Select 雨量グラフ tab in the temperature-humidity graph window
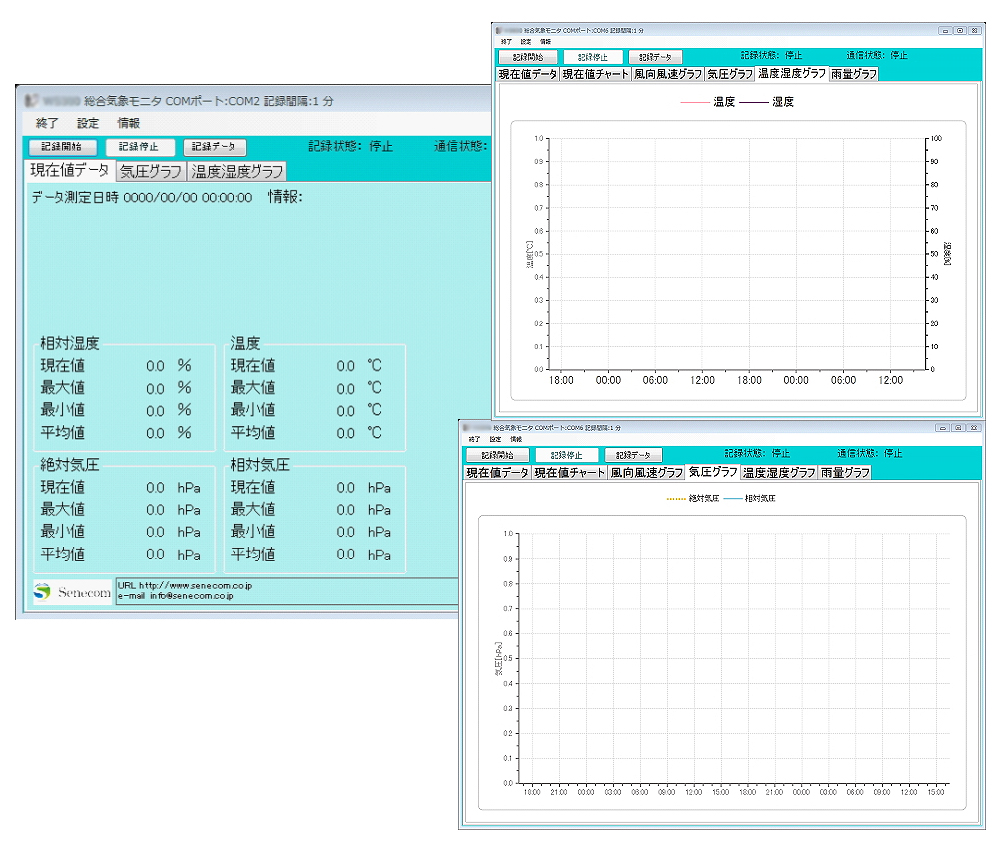1000x850 pixels. tap(854, 74)
